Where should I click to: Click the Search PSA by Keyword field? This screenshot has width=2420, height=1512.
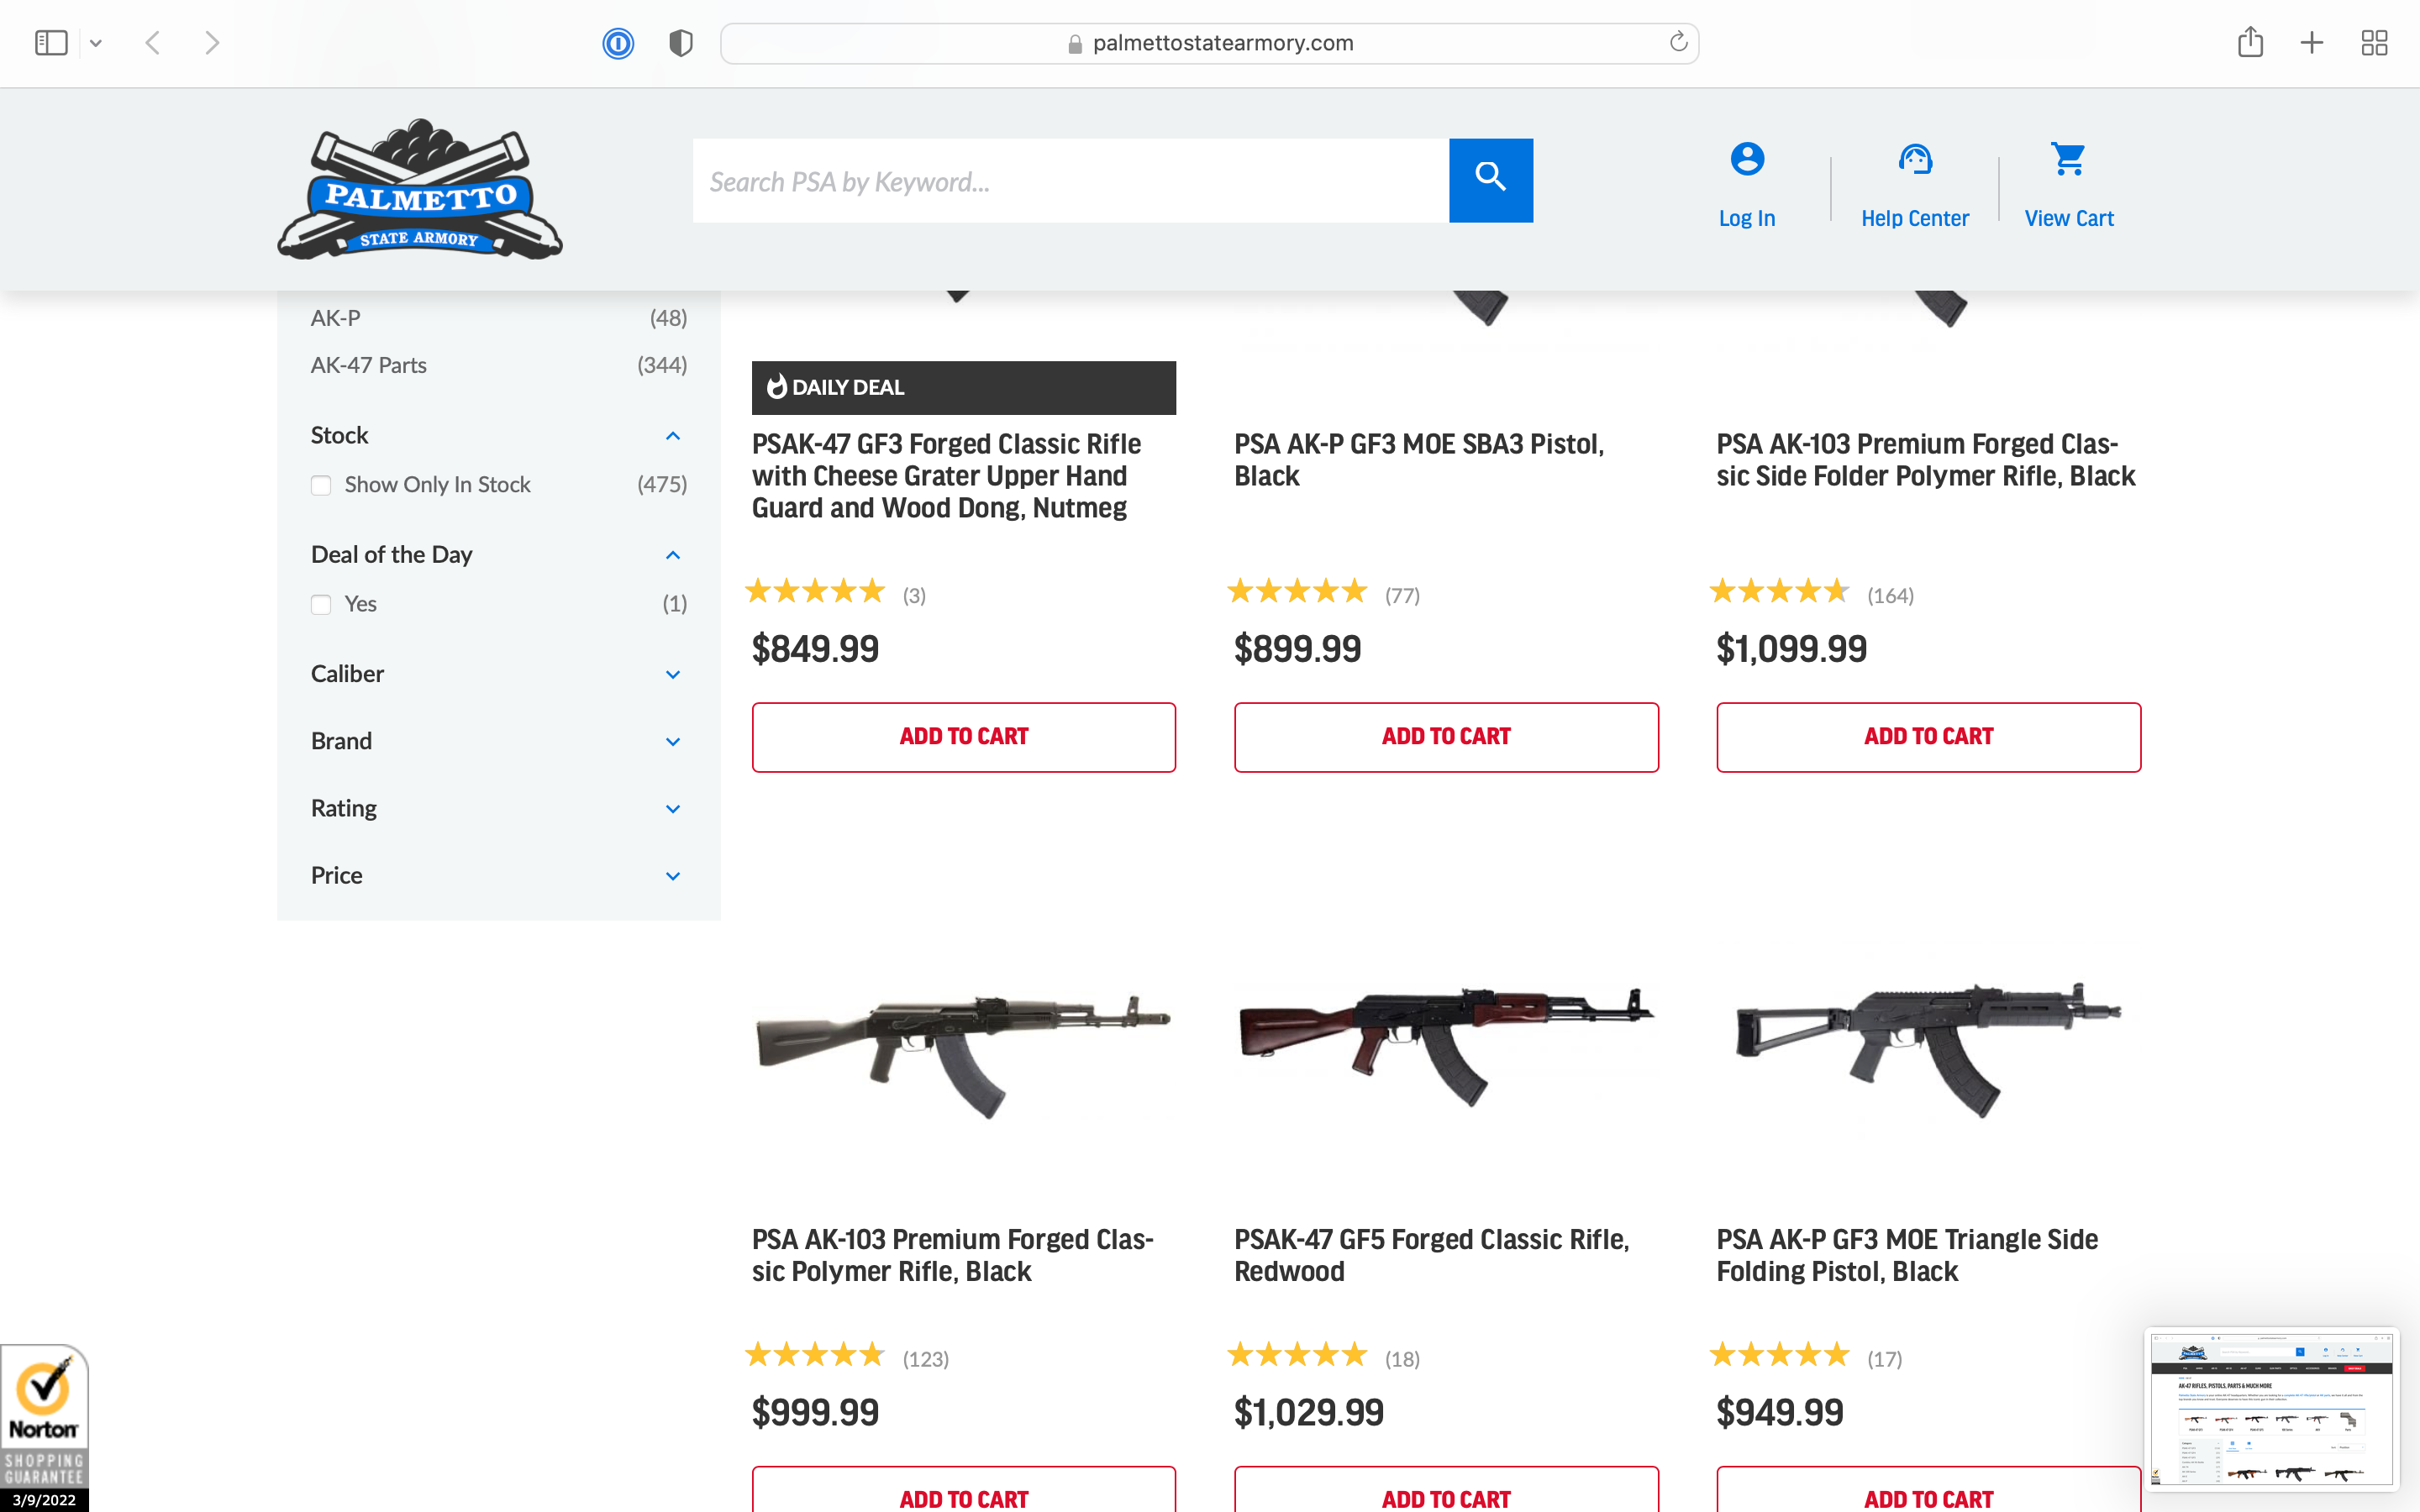click(x=1070, y=181)
